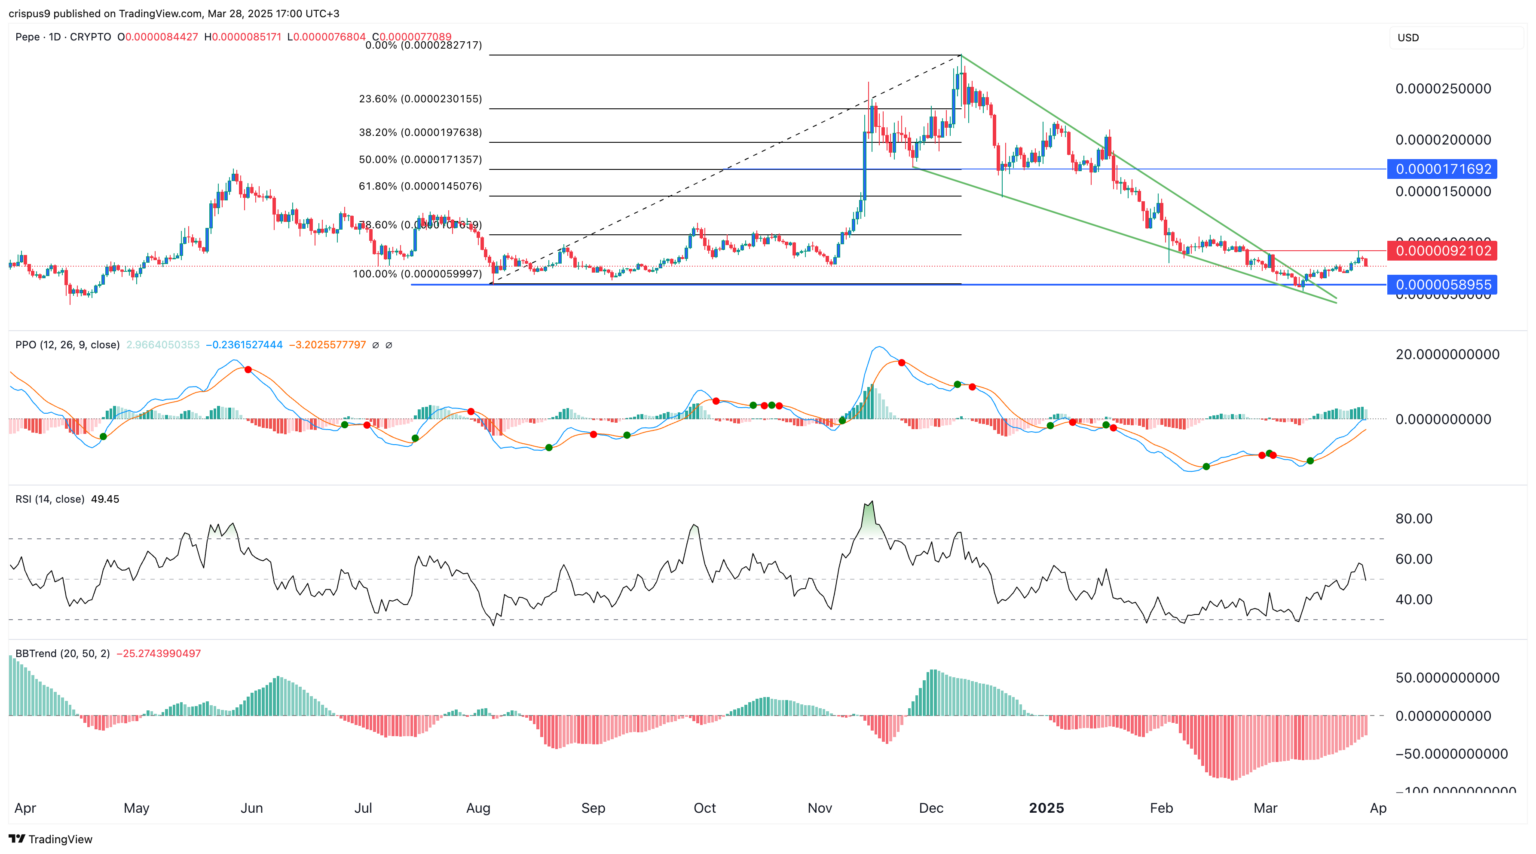Viewport: 1536px width, 854px height.
Task: Select the 50.00% Fibonacci level label
Action: pyautogui.click(x=420, y=160)
